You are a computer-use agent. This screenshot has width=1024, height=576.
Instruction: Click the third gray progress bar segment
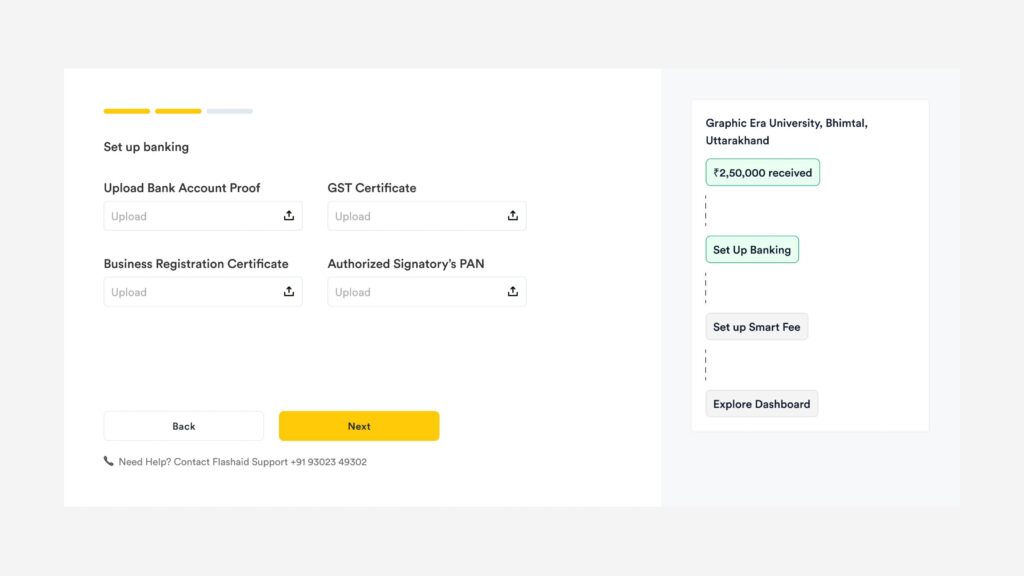click(229, 111)
